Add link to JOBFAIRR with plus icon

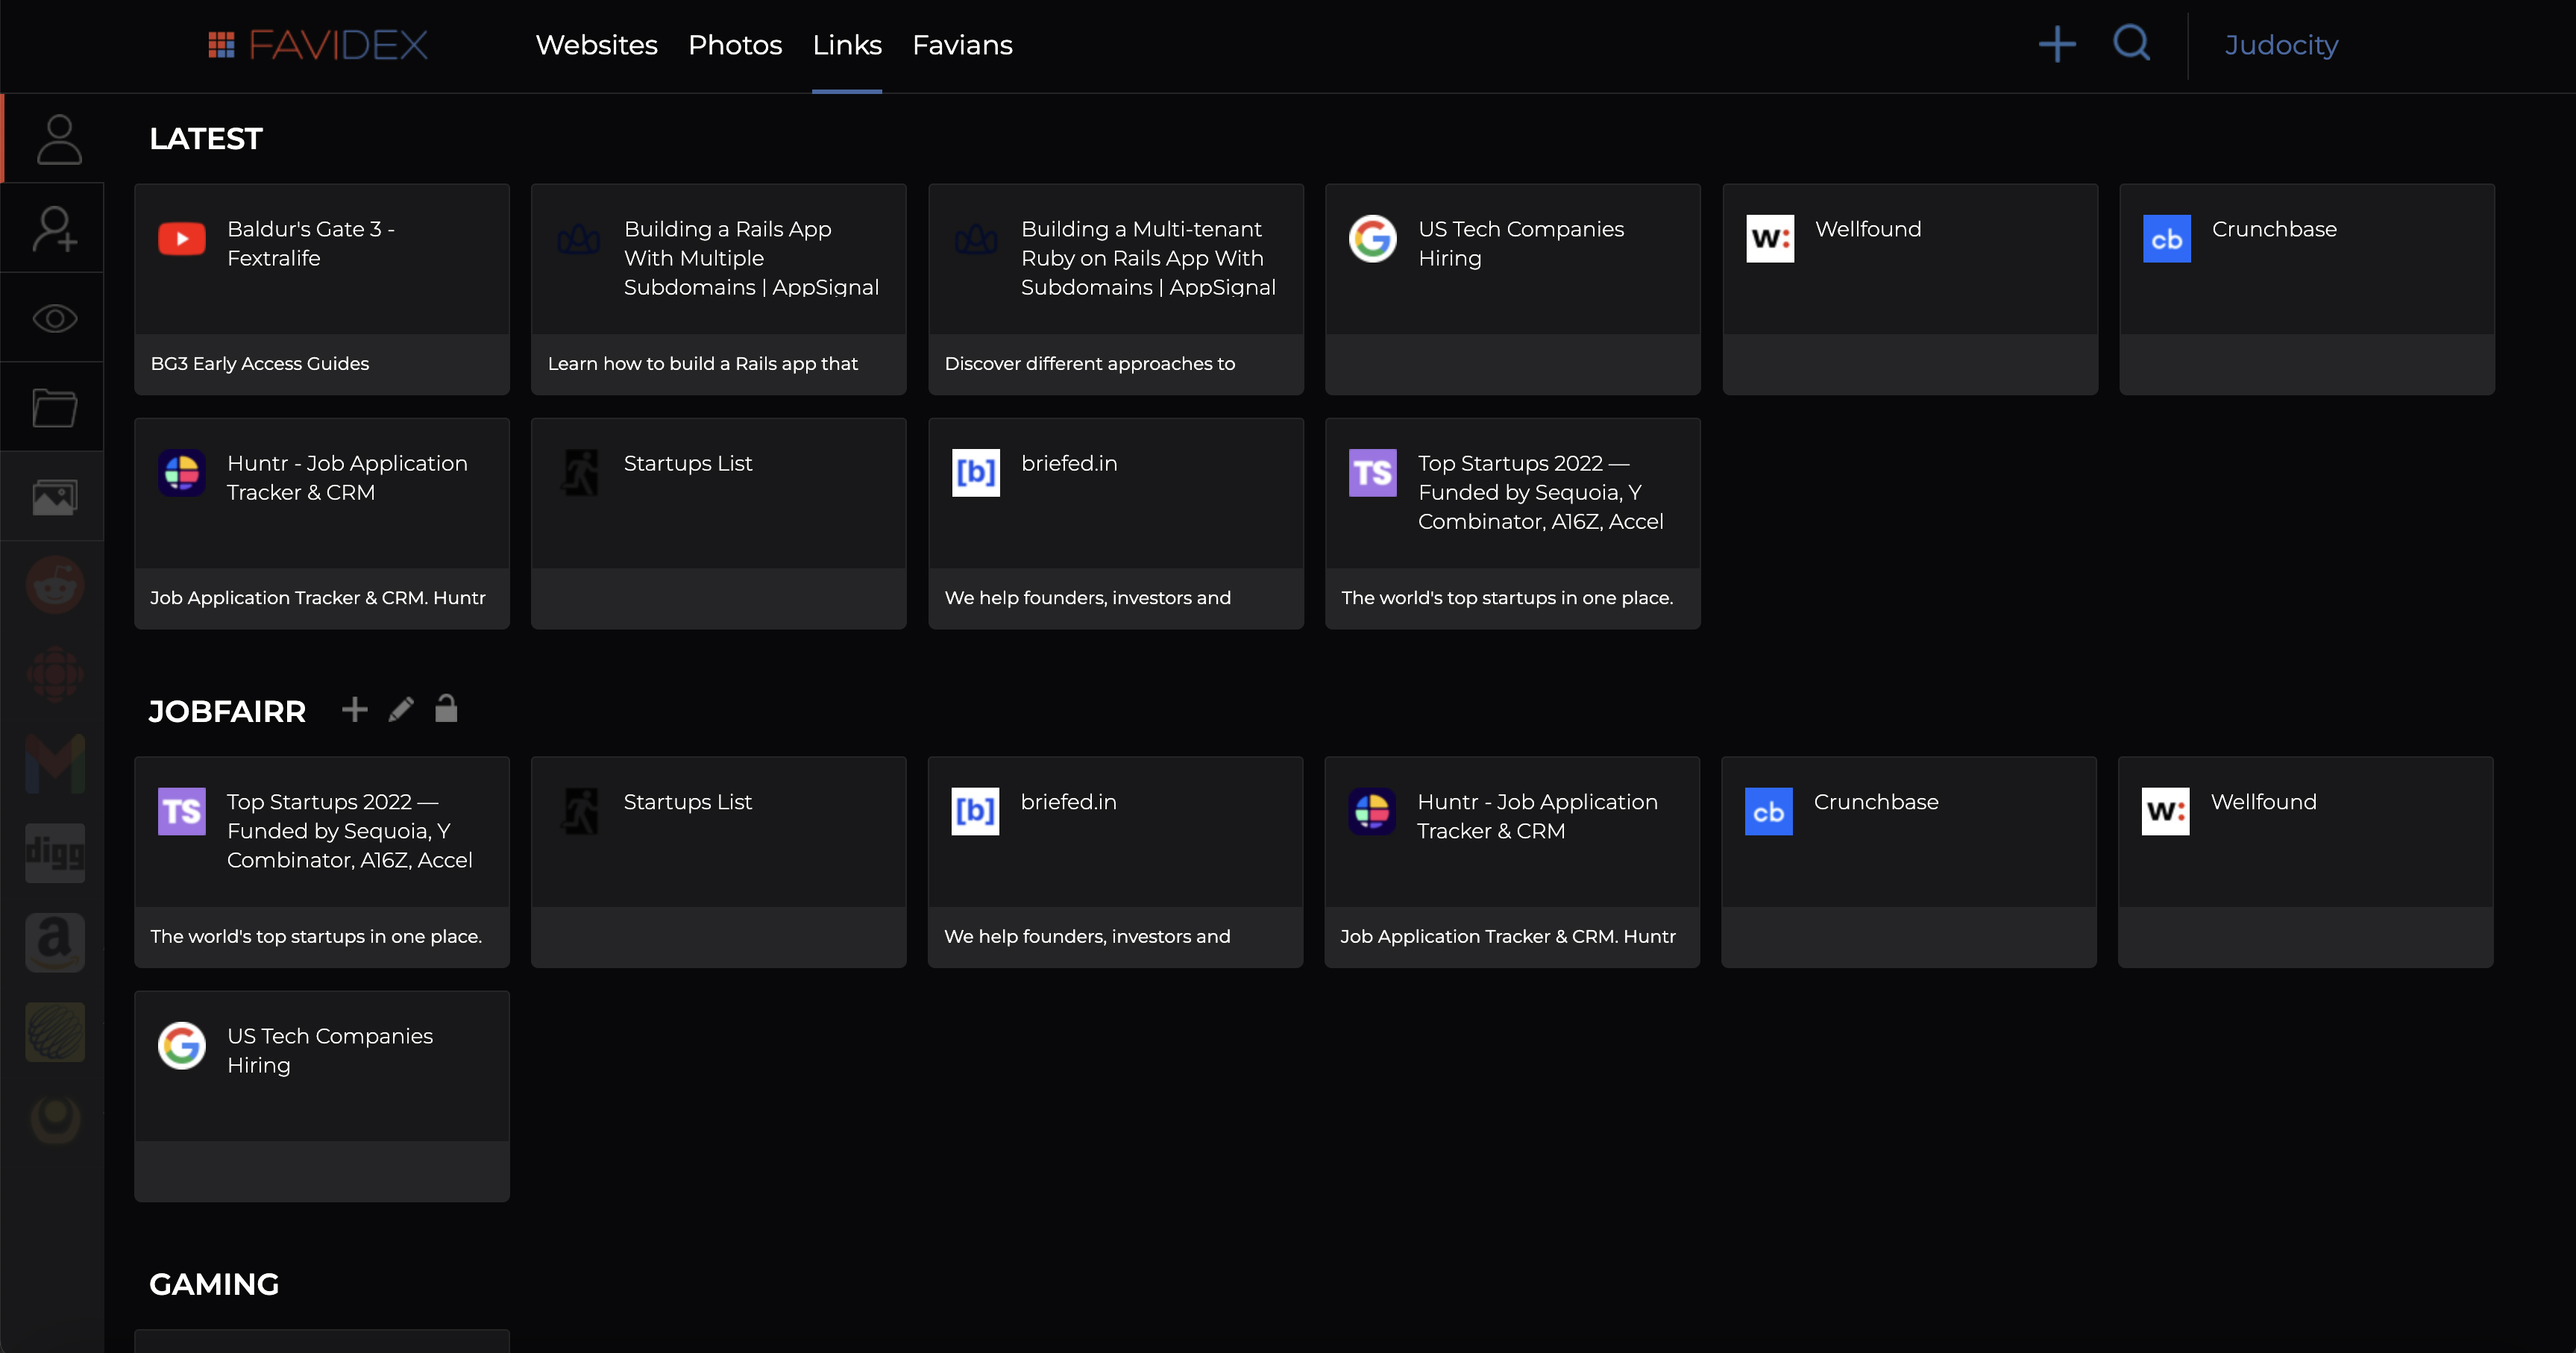point(355,709)
